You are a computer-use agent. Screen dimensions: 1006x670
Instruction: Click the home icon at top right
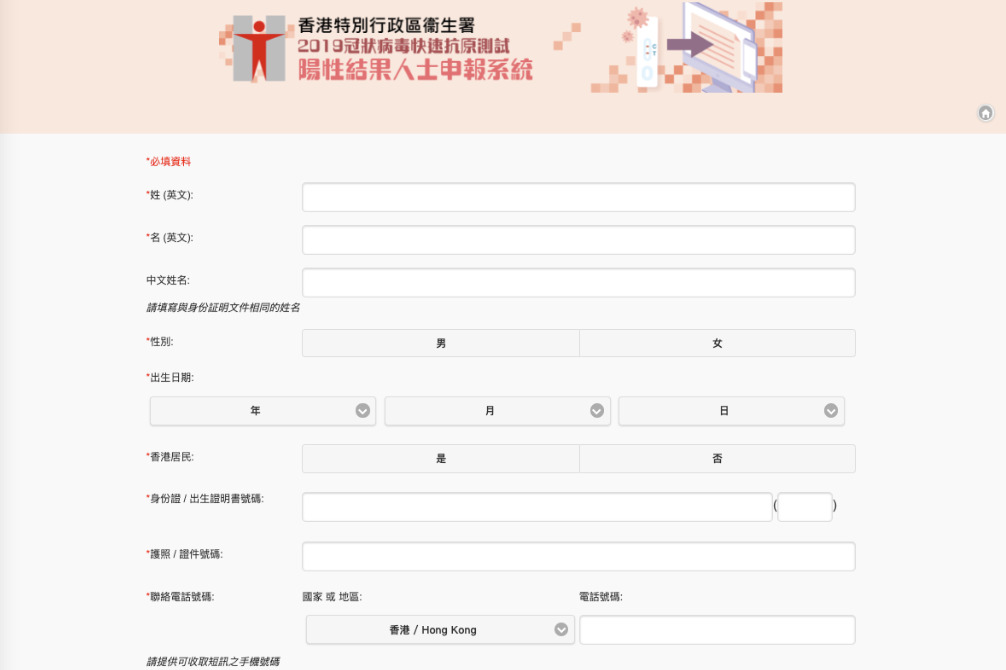click(987, 114)
